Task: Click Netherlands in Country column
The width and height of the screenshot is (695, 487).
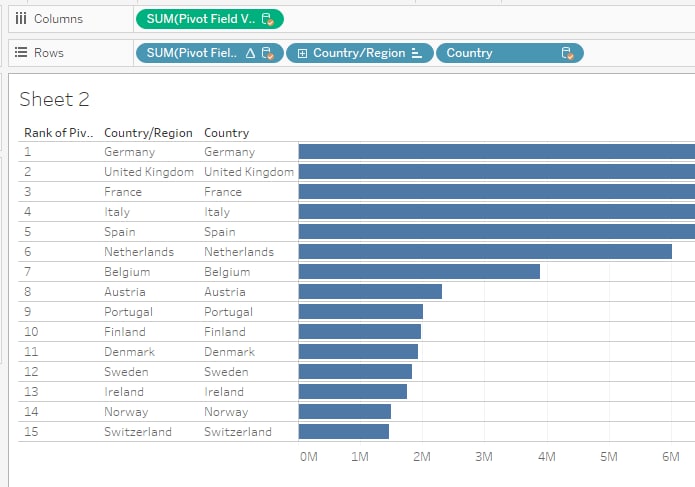Action: (x=239, y=252)
